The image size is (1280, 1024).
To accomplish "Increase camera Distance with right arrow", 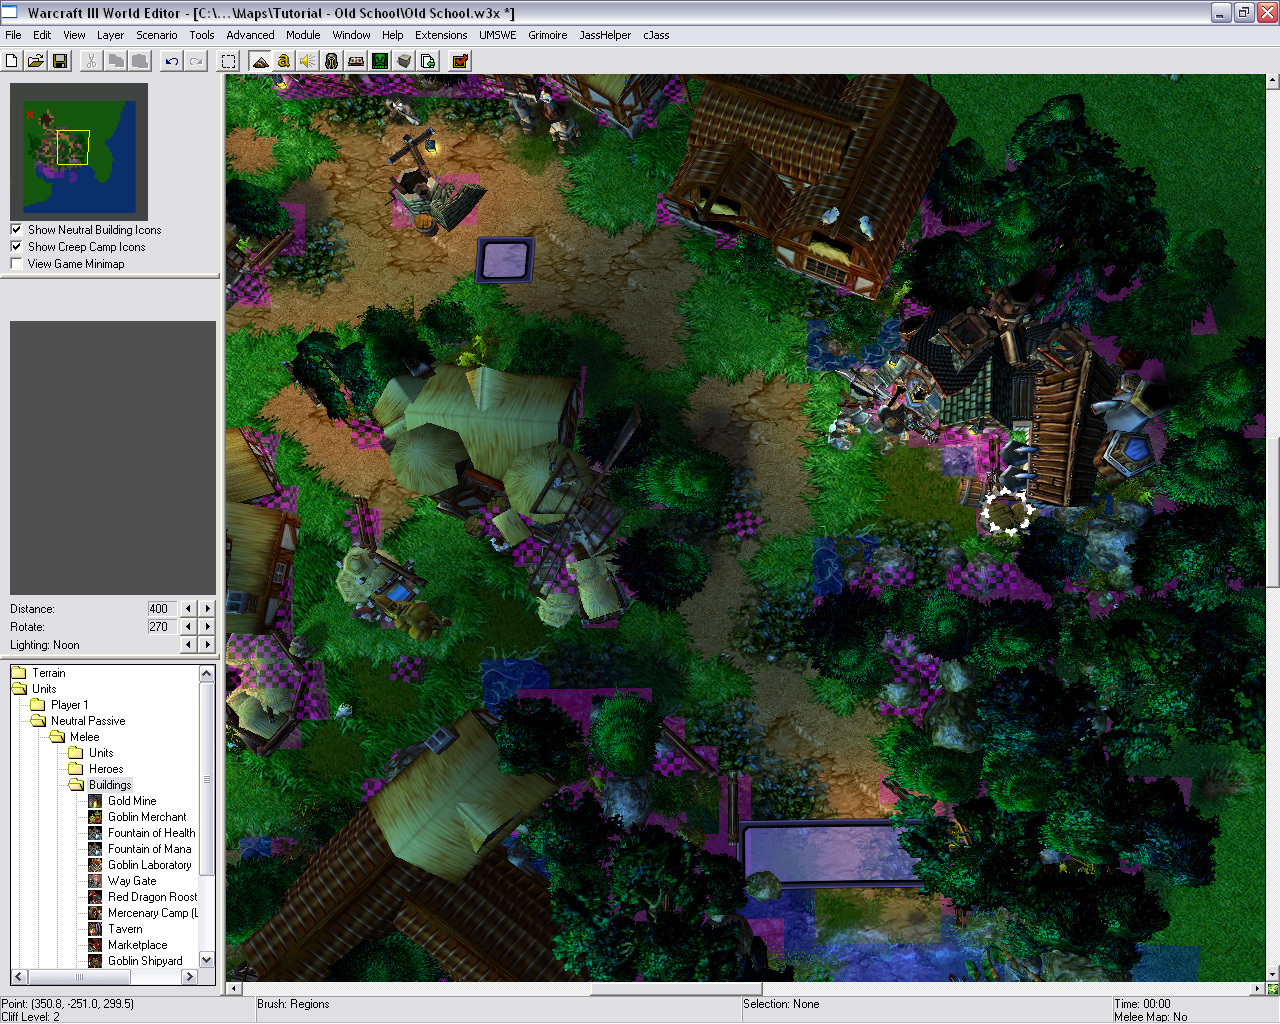I will (x=207, y=608).
